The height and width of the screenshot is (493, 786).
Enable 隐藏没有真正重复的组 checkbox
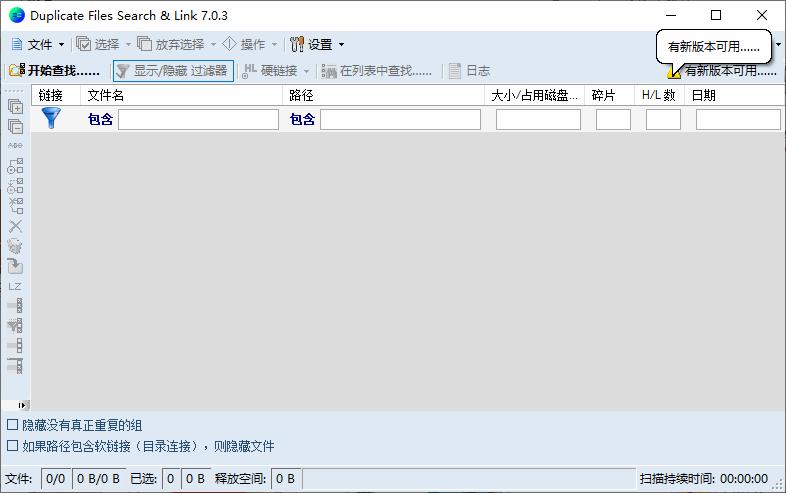[13, 425]
